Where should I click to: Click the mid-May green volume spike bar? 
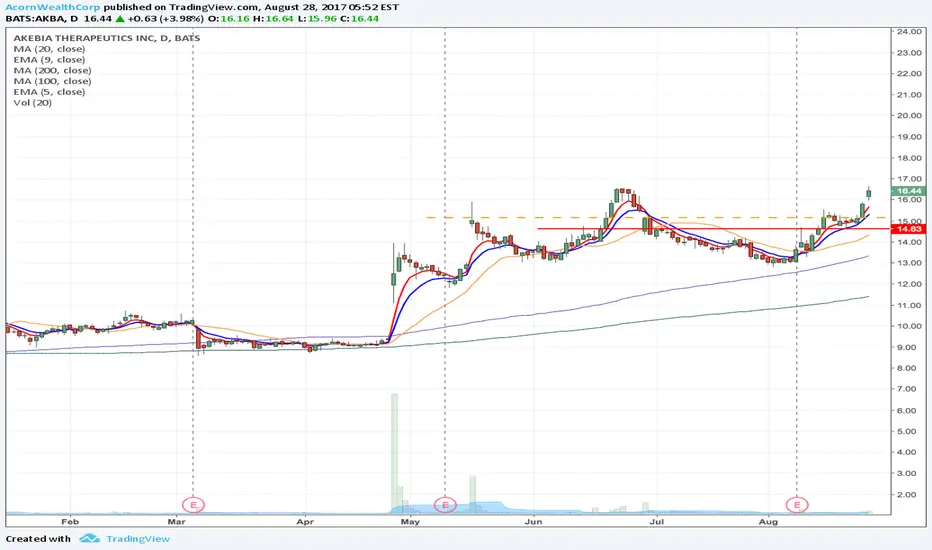473,493
